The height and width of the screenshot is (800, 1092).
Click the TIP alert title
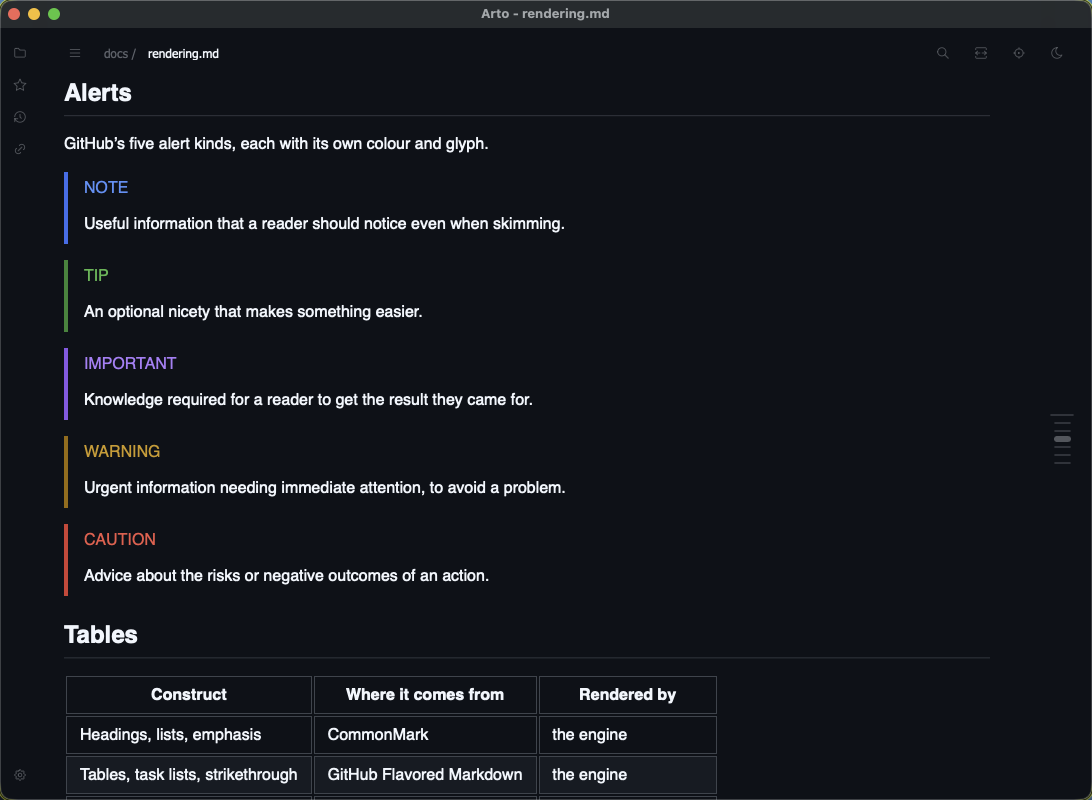pyautogui.click(x=96, y=275)
